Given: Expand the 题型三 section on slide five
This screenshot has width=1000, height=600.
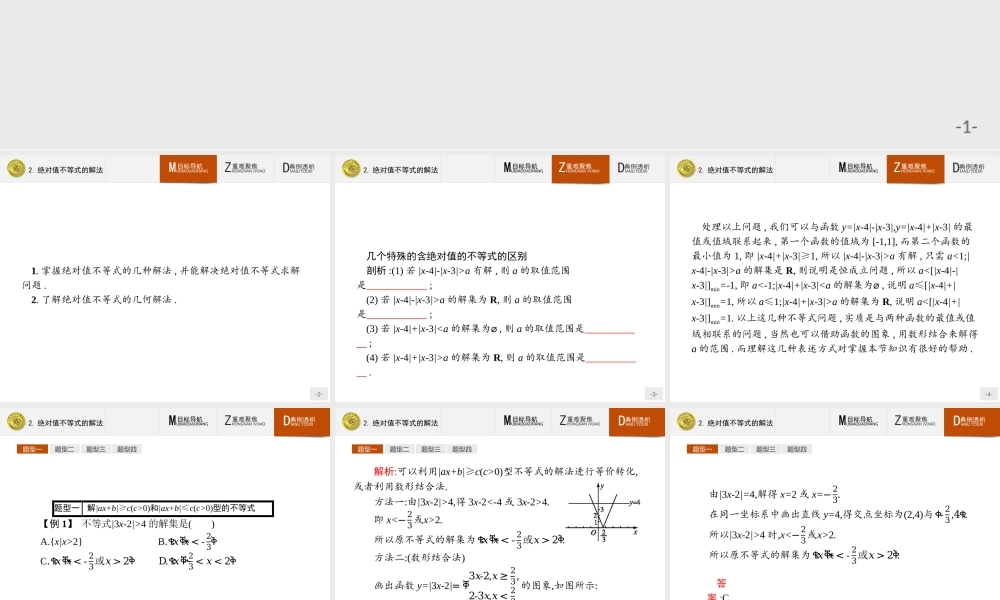Looking at the screenshot, I should pyautogui.click(x=430, y=448).
